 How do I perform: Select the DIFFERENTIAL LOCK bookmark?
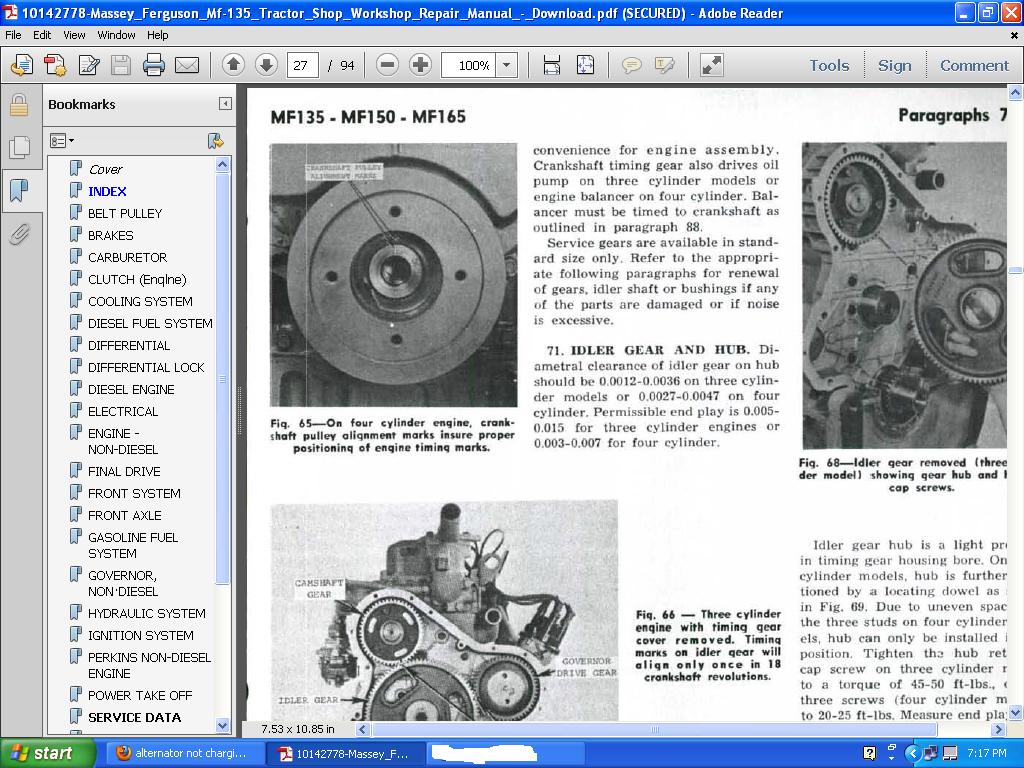pos(146,368)
